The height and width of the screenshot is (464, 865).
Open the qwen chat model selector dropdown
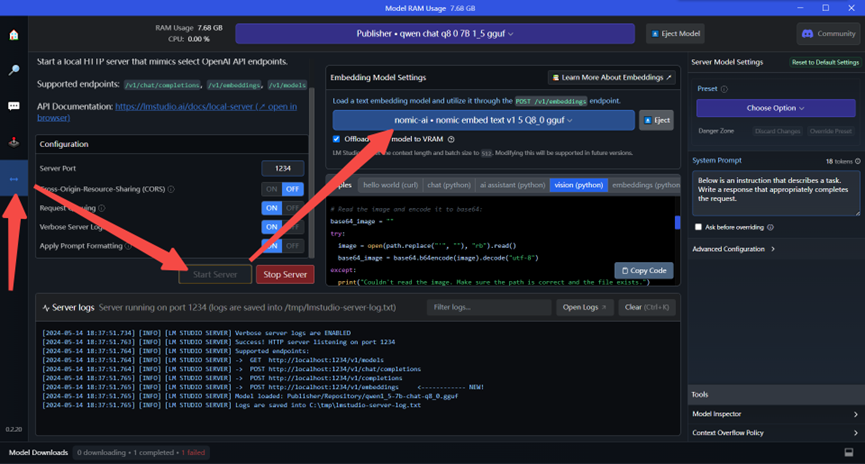pyautogui.click(x=435, y=34)
